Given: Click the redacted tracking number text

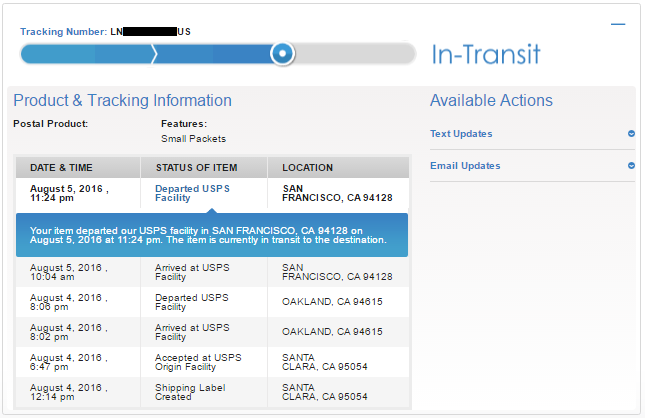Looking at the screenshot, I should coord(150,32).
